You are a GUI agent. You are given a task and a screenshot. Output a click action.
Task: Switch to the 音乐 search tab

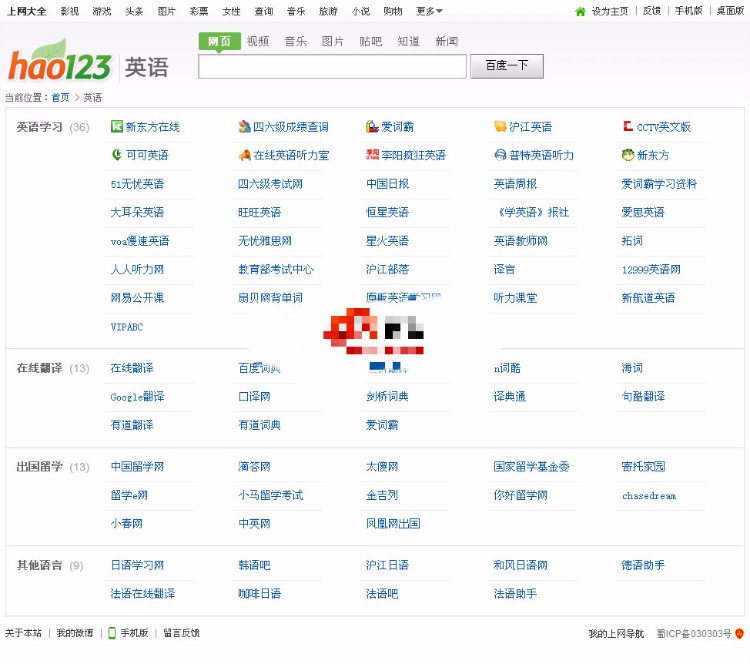click(x=296, y=42)
